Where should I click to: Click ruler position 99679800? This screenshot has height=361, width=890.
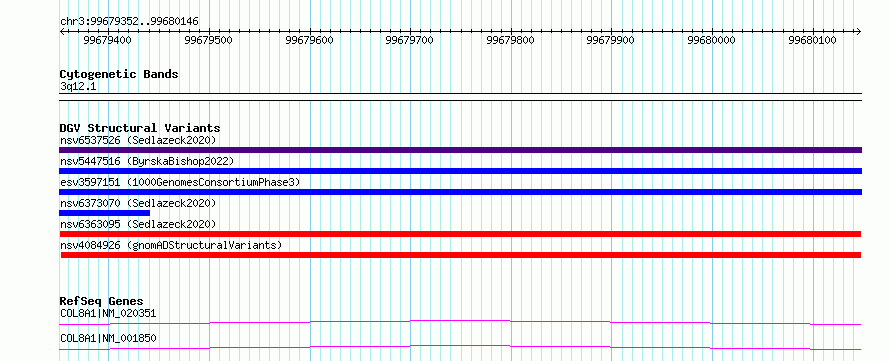[x=511, y=40]
